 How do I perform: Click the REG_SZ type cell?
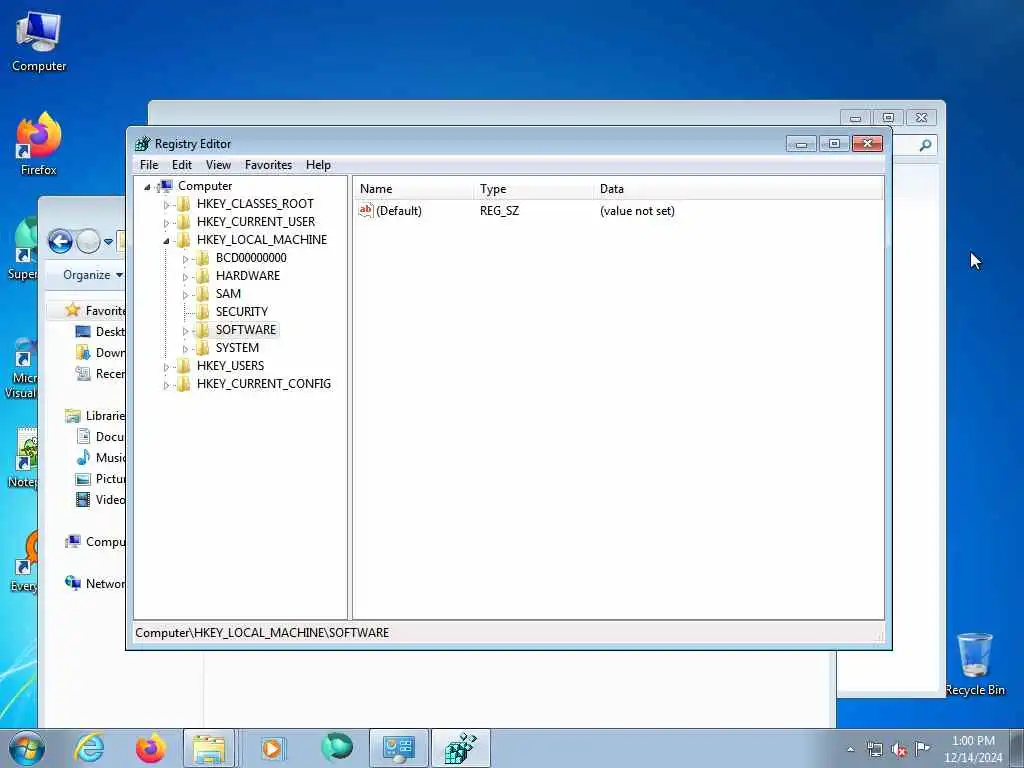pyautogui.click(x=500, y=211)
